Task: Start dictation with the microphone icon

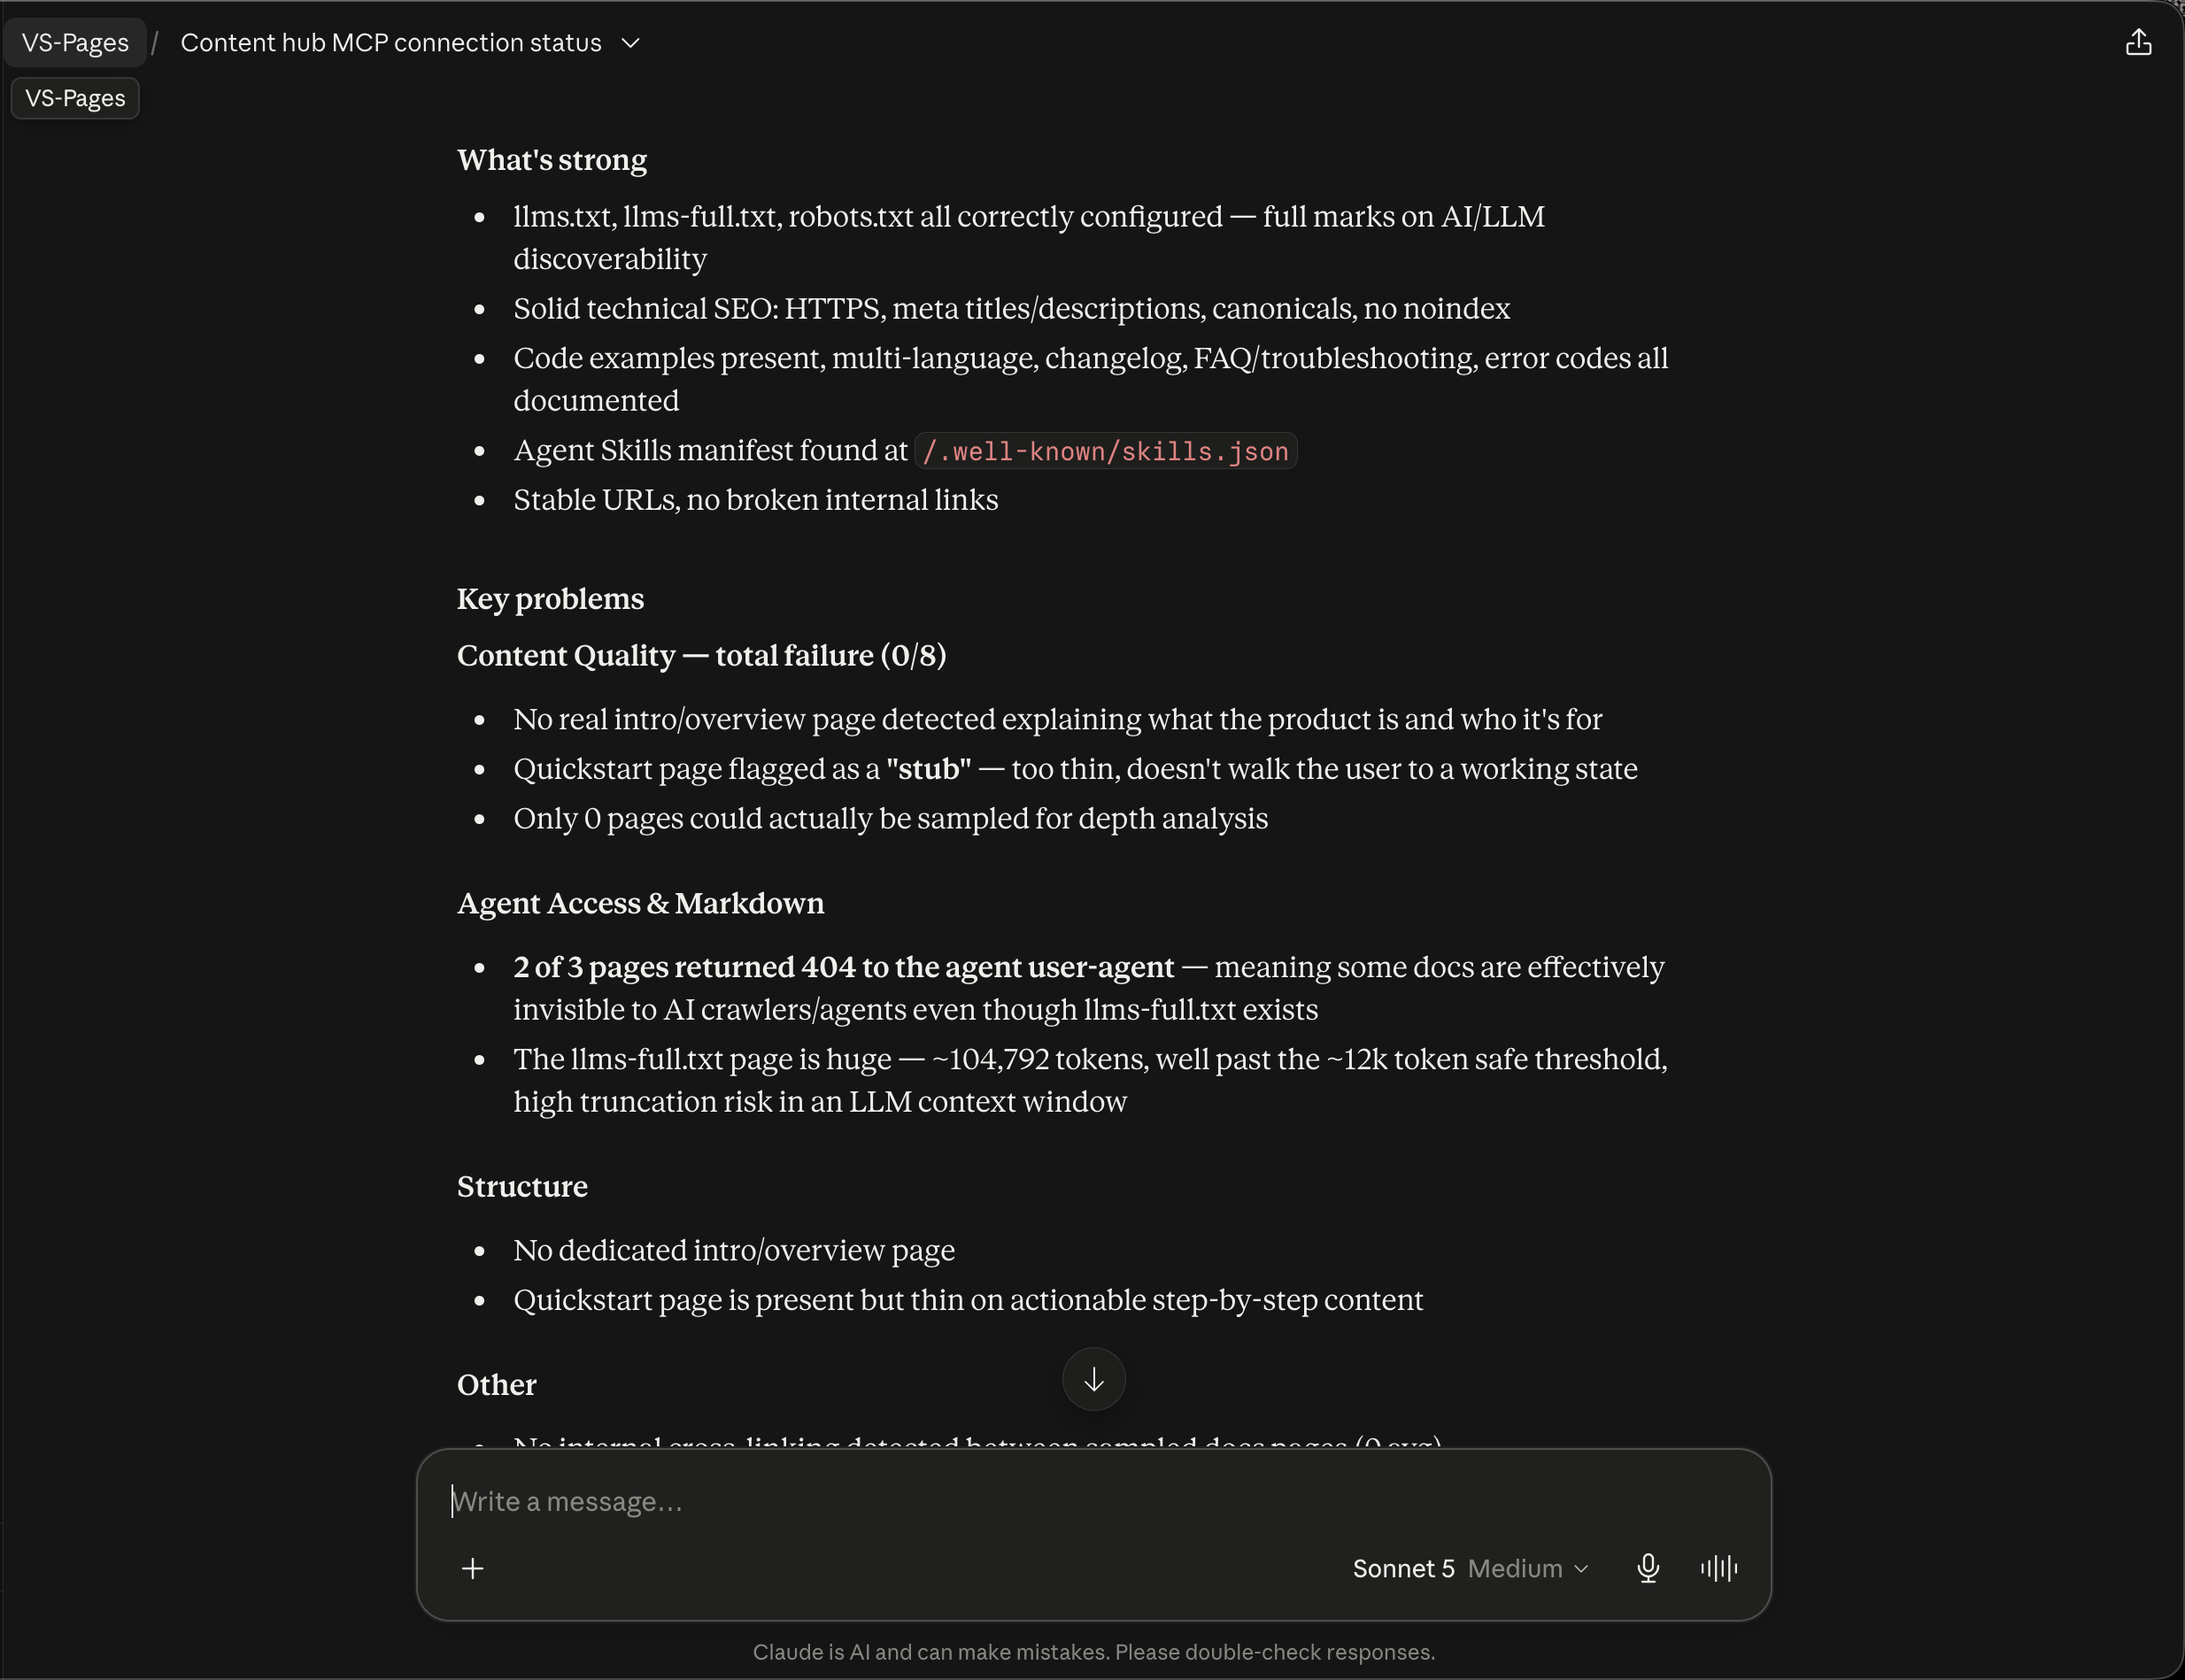Action: (x=1648, y=1568)
